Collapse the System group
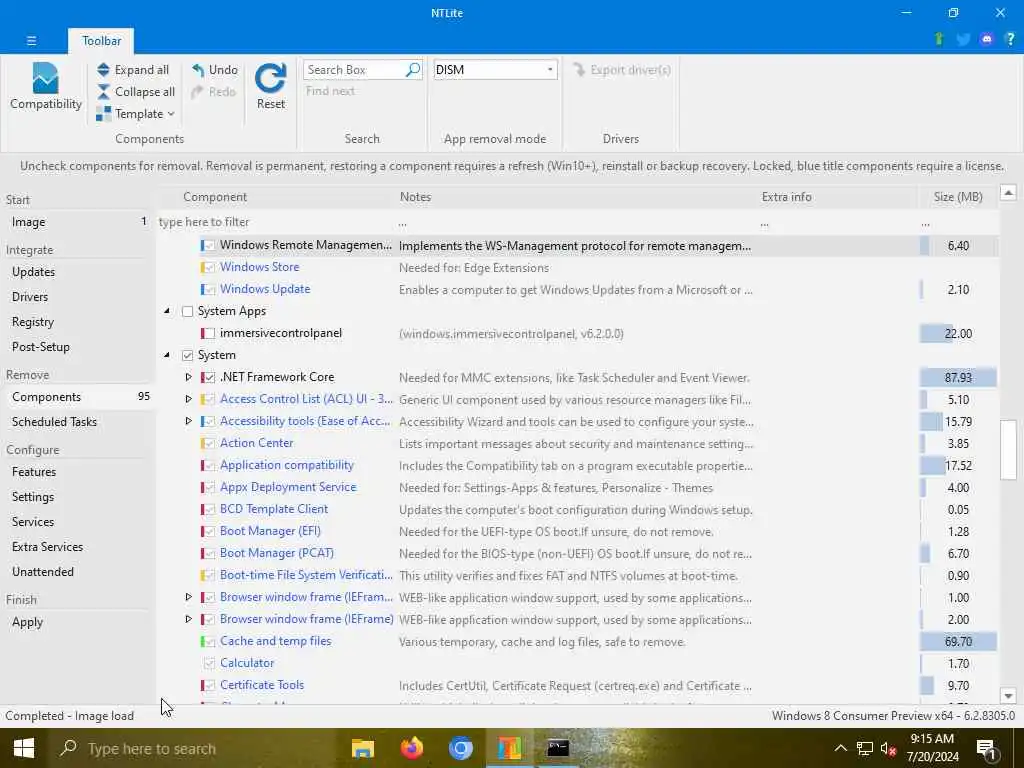 point(167,355)
